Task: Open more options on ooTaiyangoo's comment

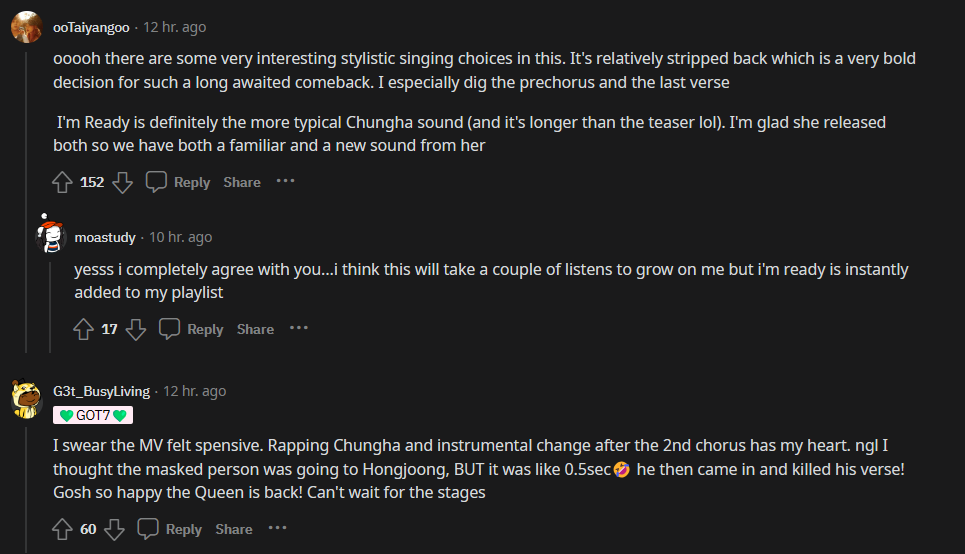Action: [x=286, y=182]
